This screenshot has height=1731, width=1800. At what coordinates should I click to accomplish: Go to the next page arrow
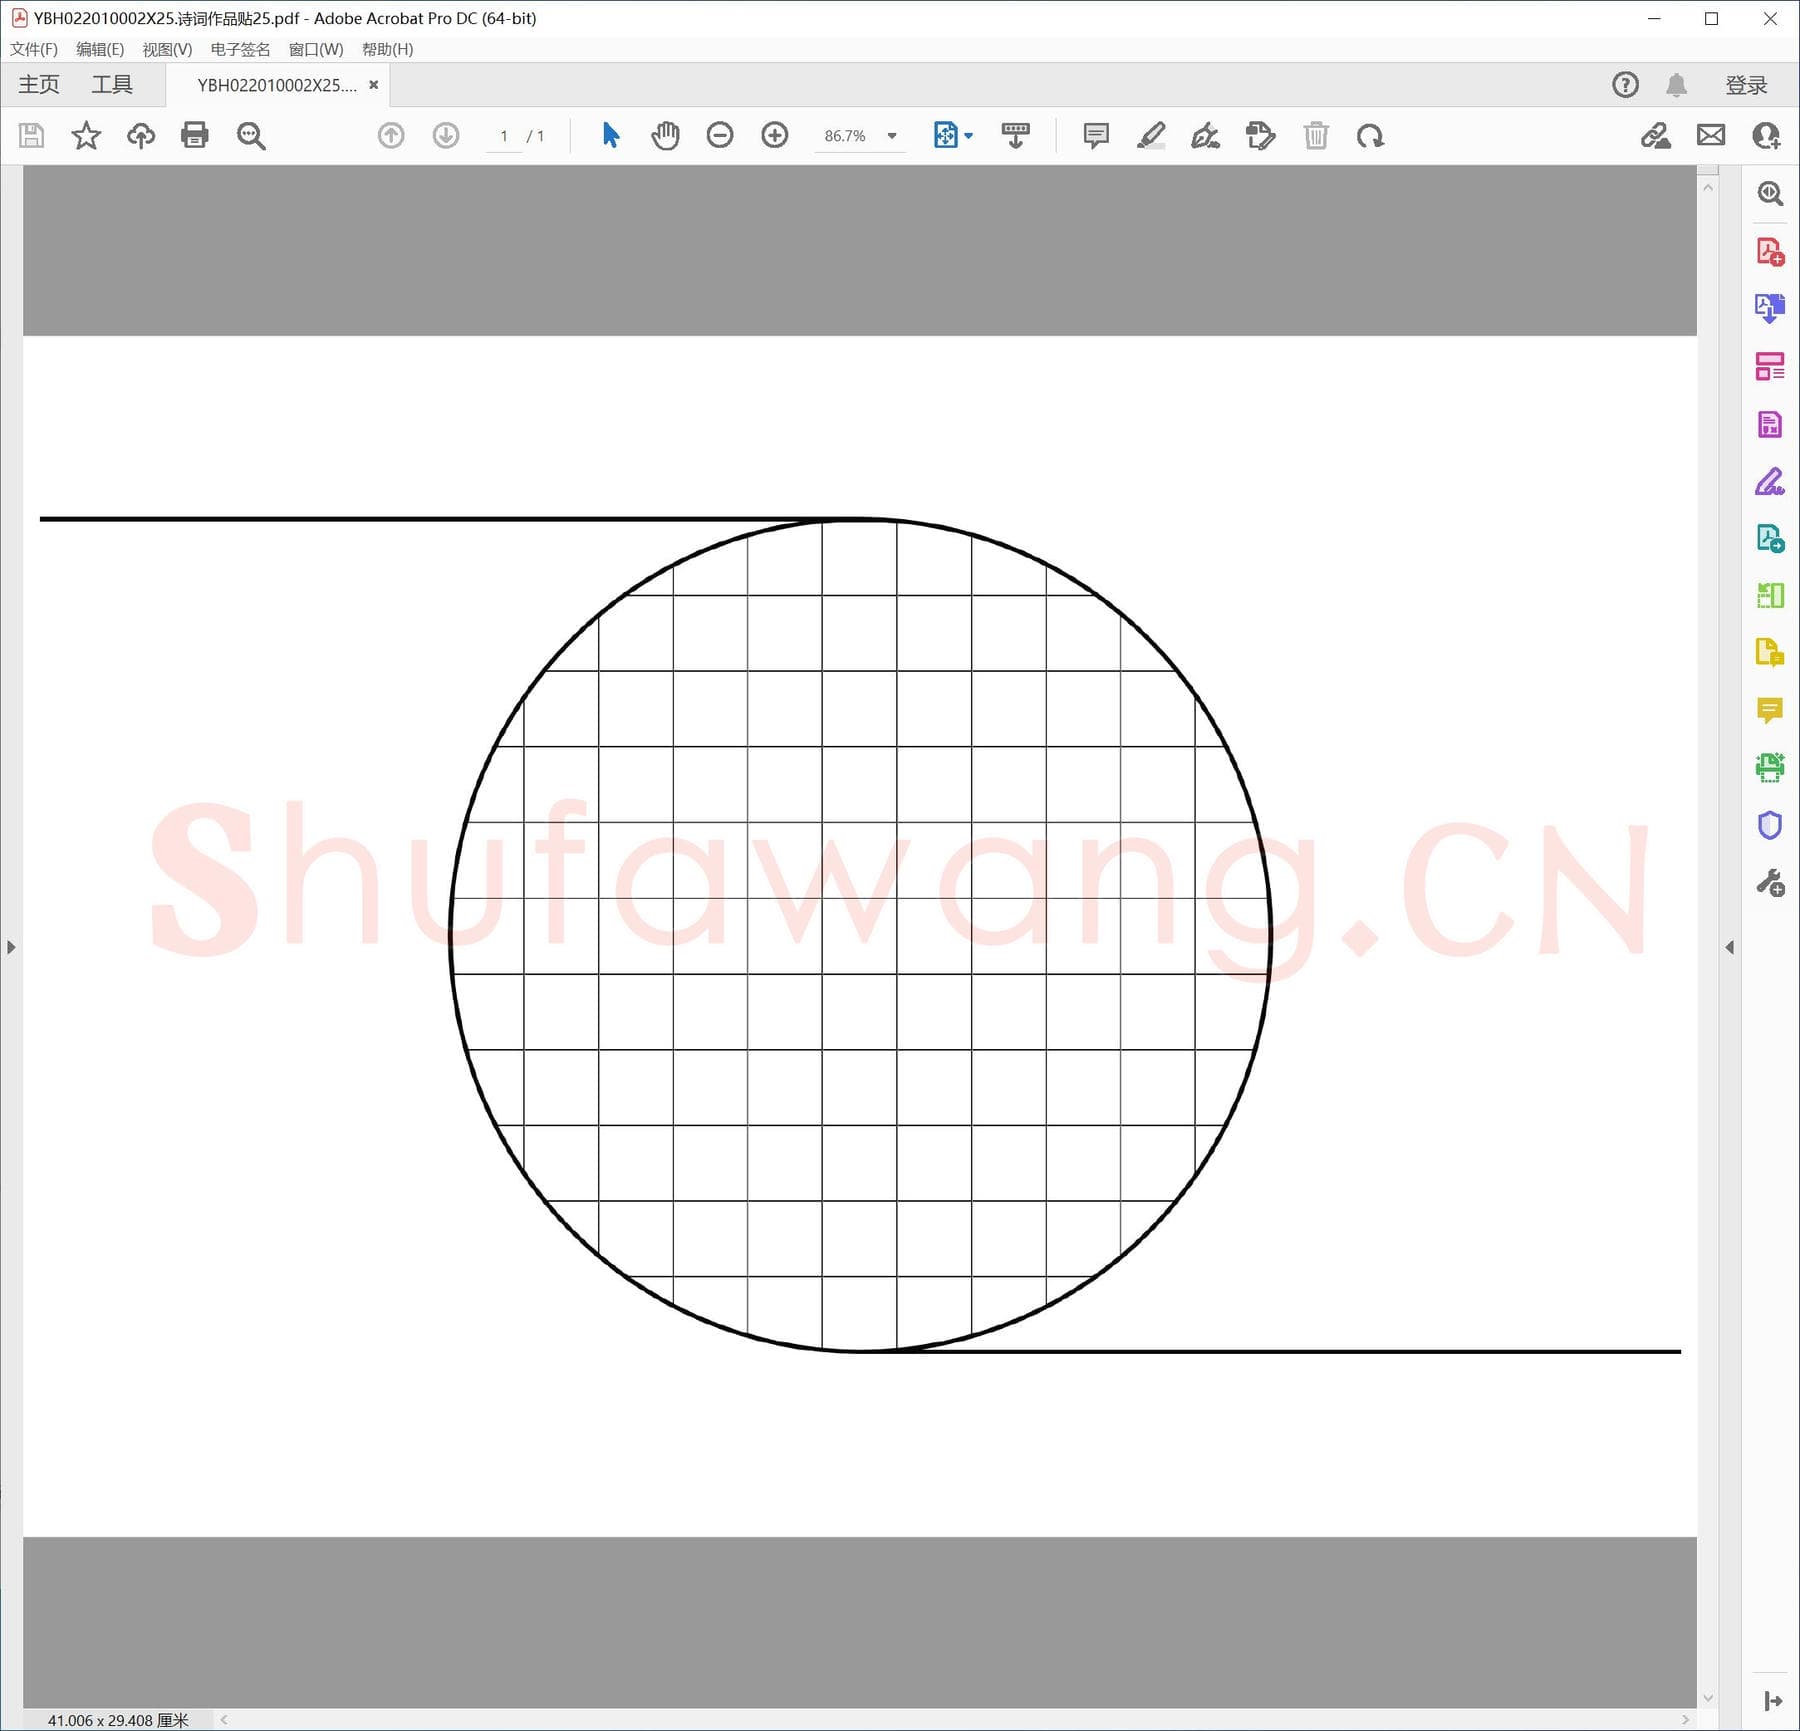coord(446,136)
